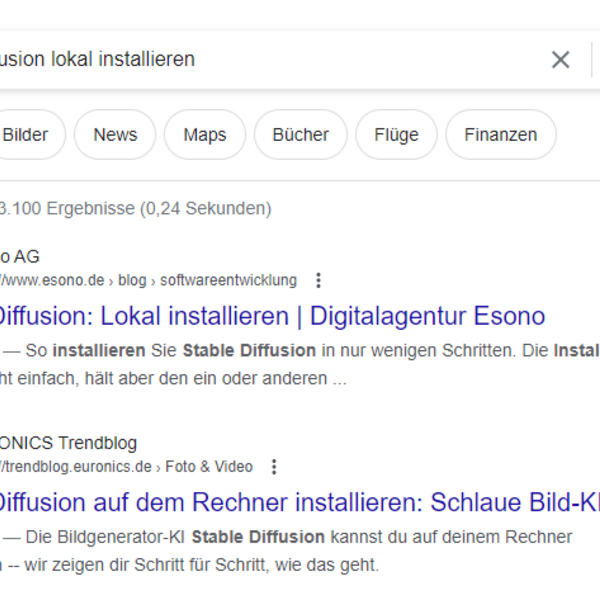
Task: Select the Flüge search filter
Action: (396, 135)
